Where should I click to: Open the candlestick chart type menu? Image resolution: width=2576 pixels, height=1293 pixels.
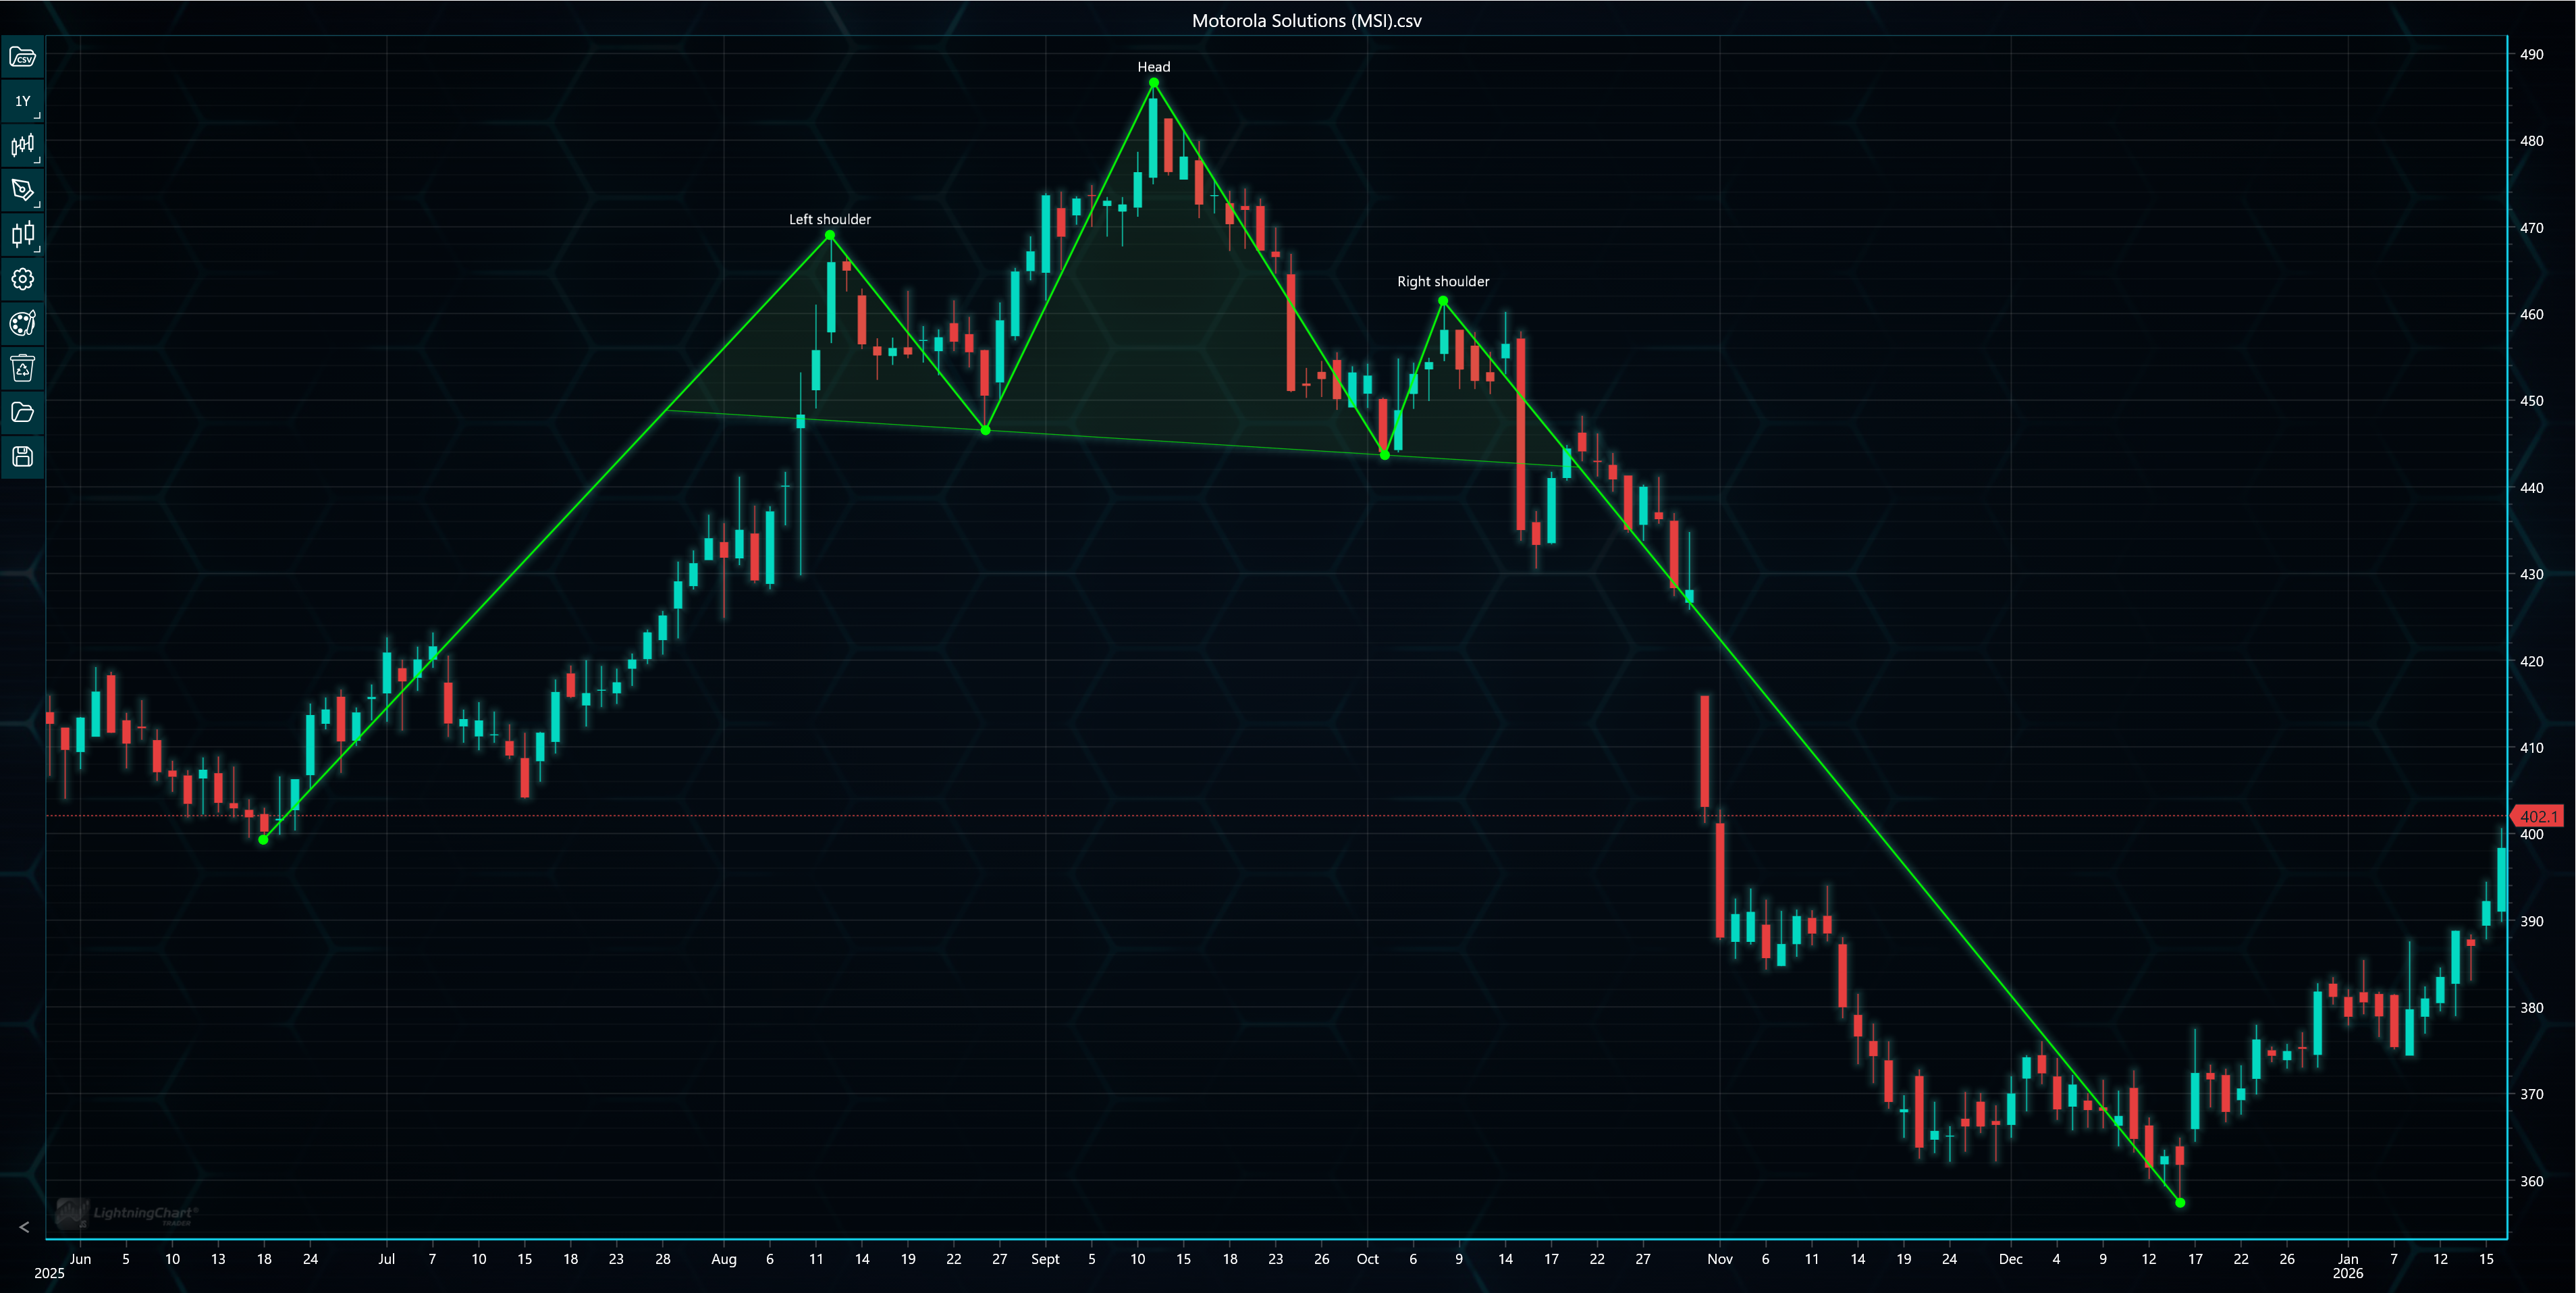point(22,146)
